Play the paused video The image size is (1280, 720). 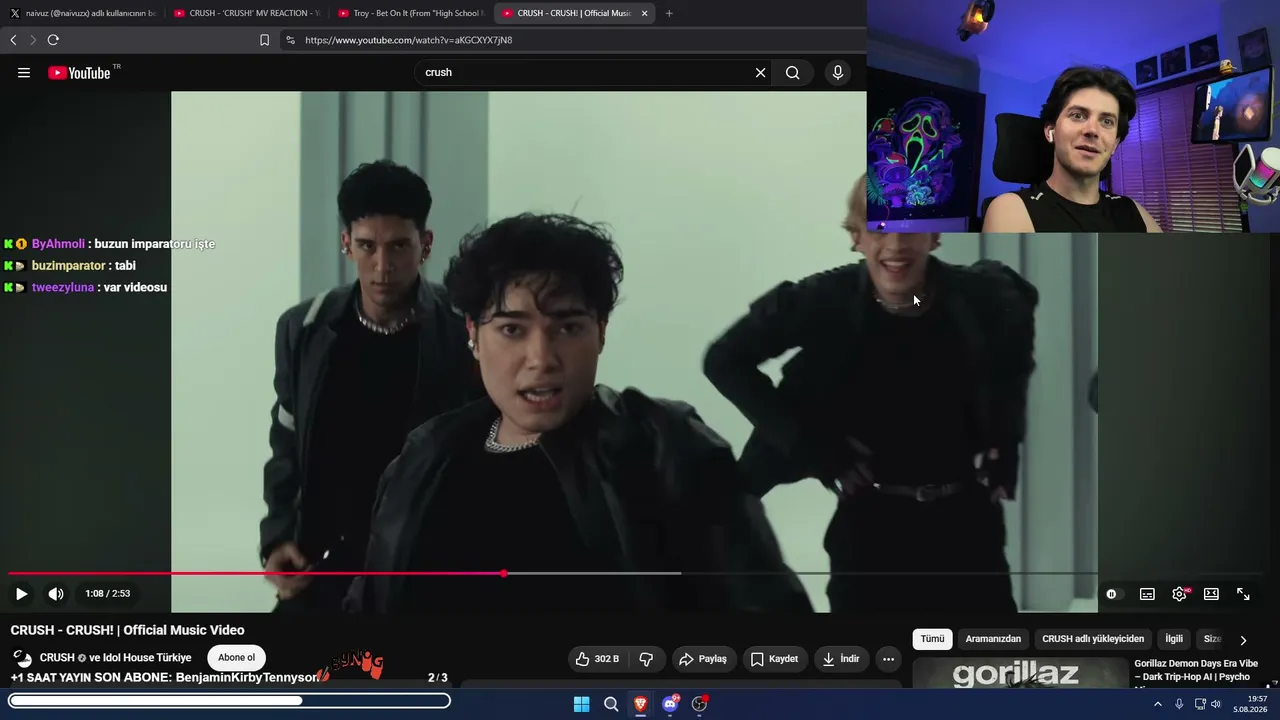click(x=21, y=594)
